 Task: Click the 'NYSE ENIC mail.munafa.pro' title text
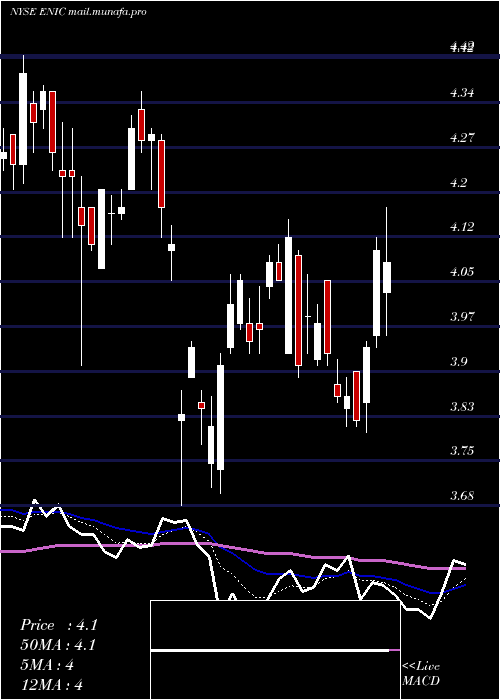(78, 12)
